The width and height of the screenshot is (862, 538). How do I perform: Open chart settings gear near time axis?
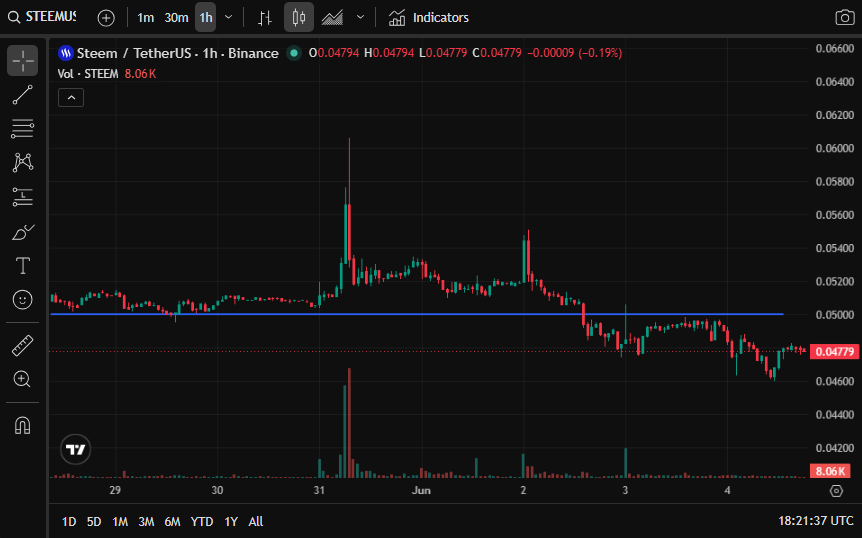(836, 491)
